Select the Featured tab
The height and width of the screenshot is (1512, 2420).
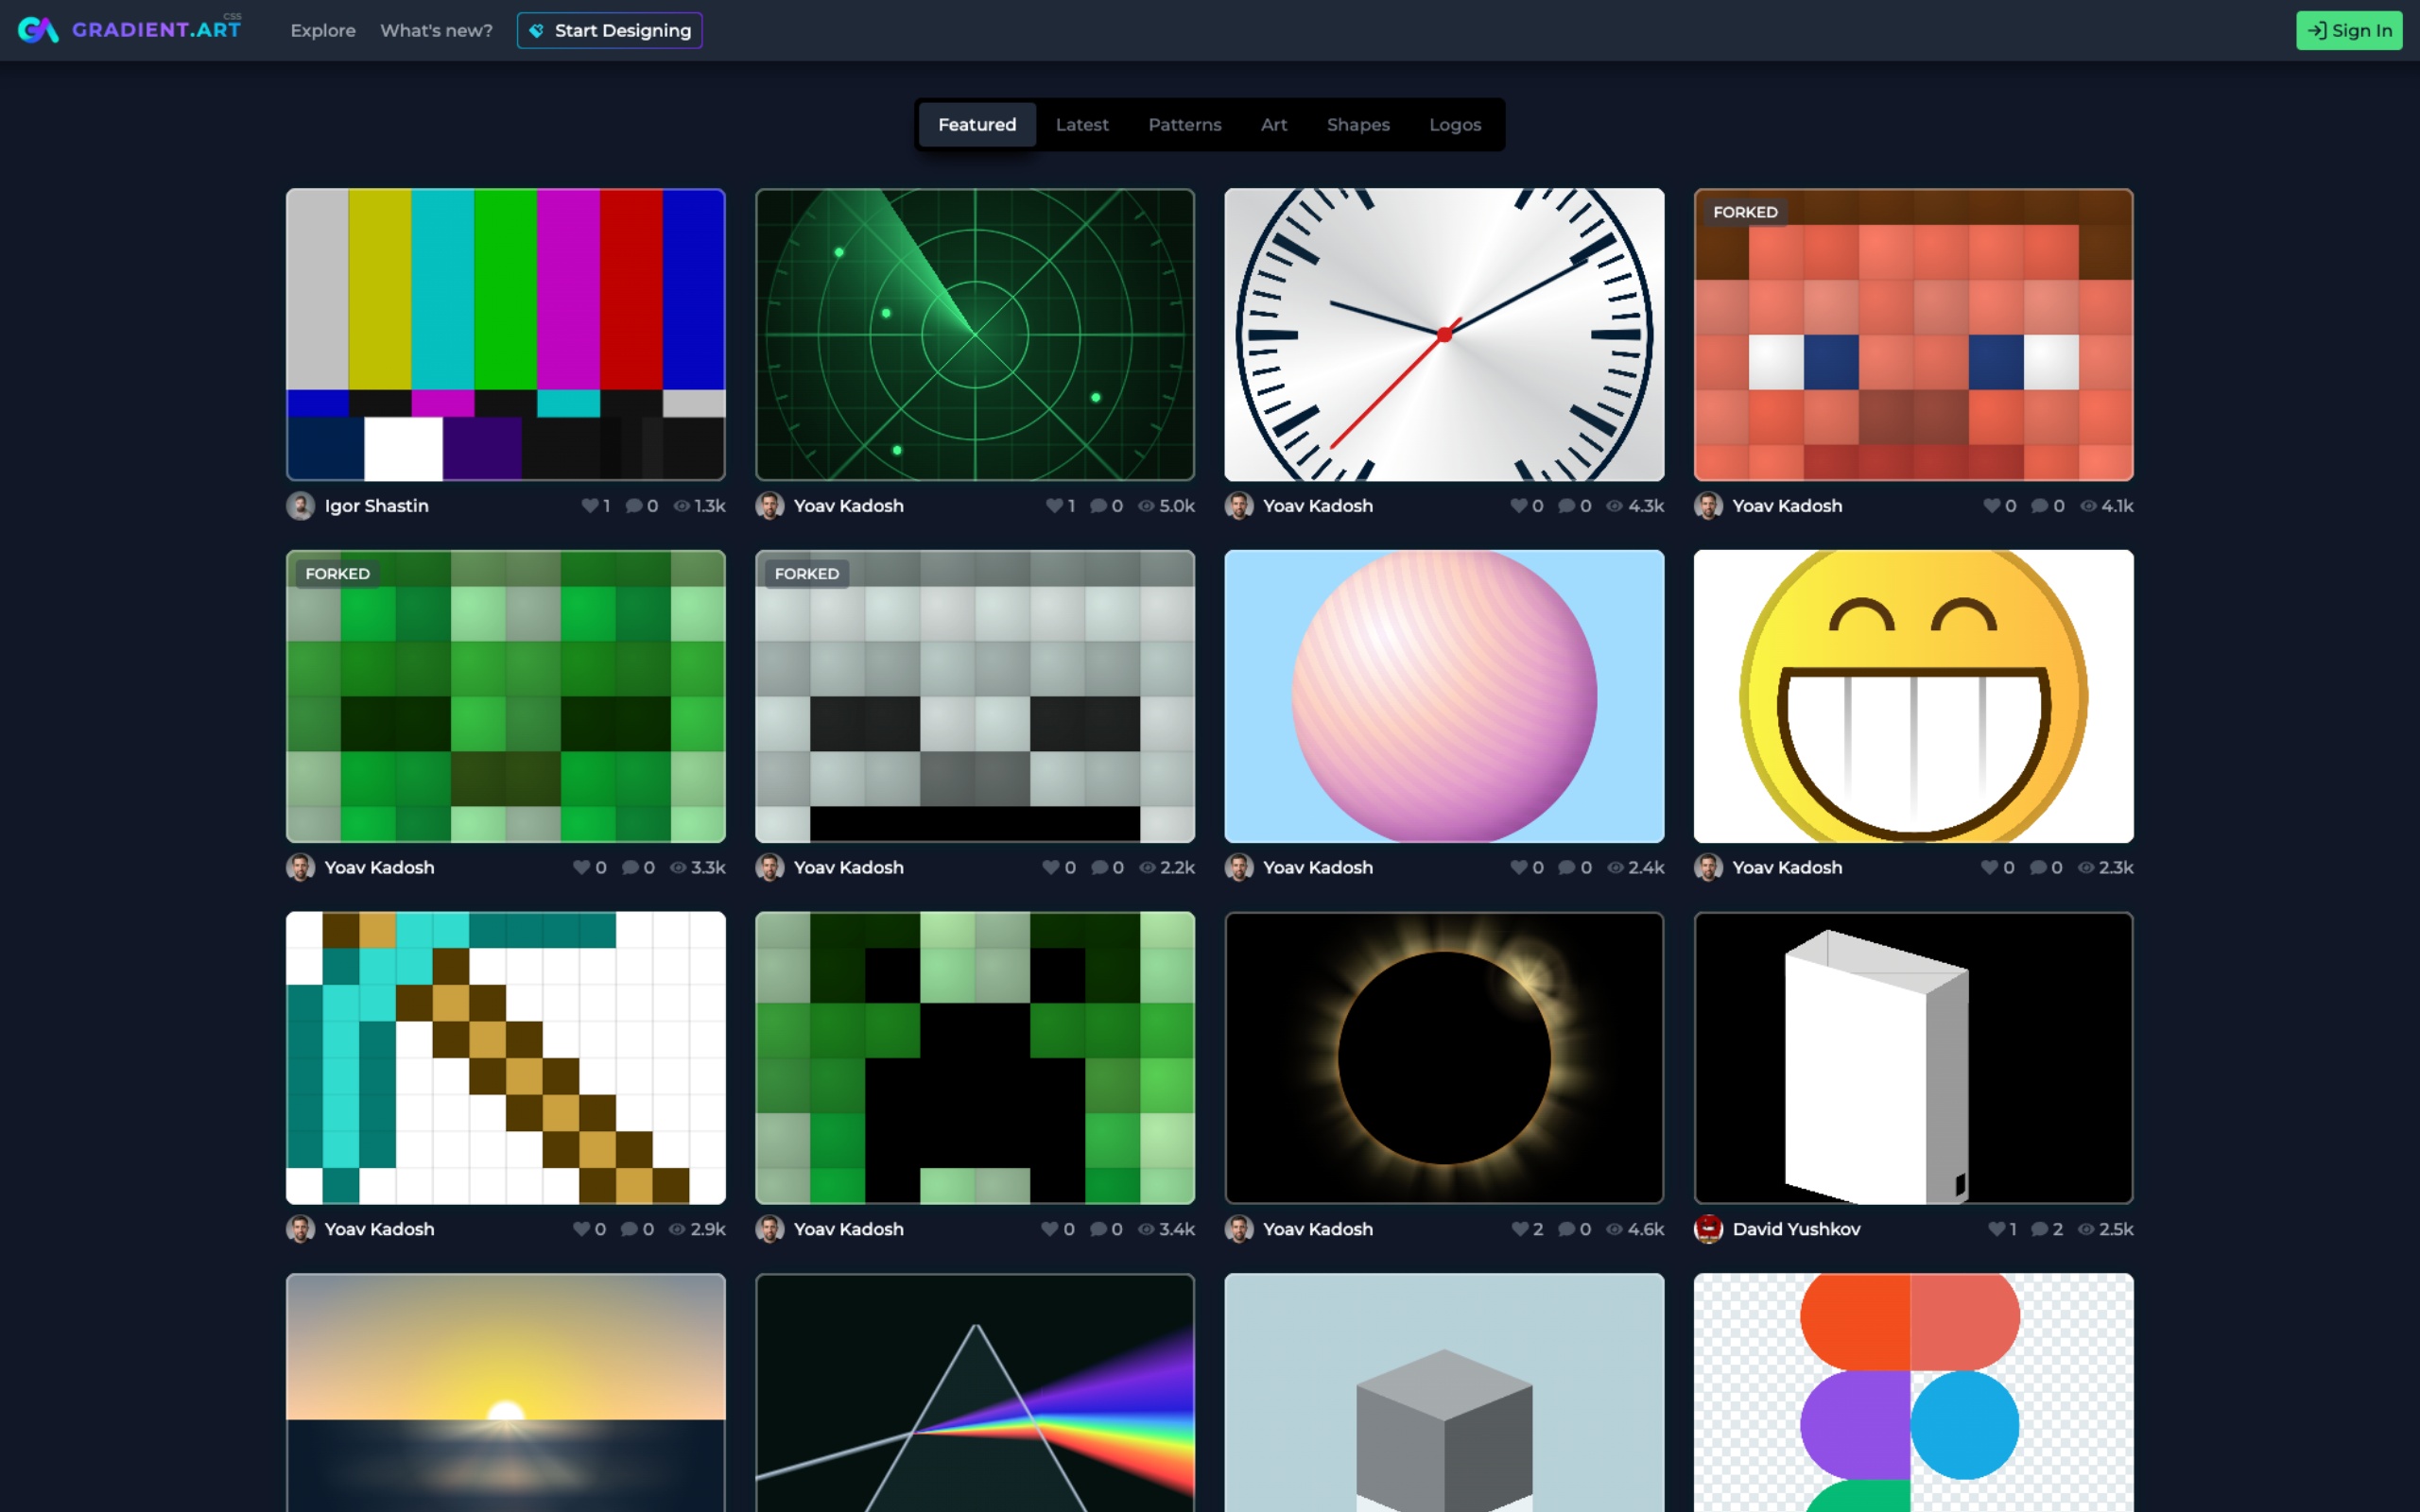point(976,124)
